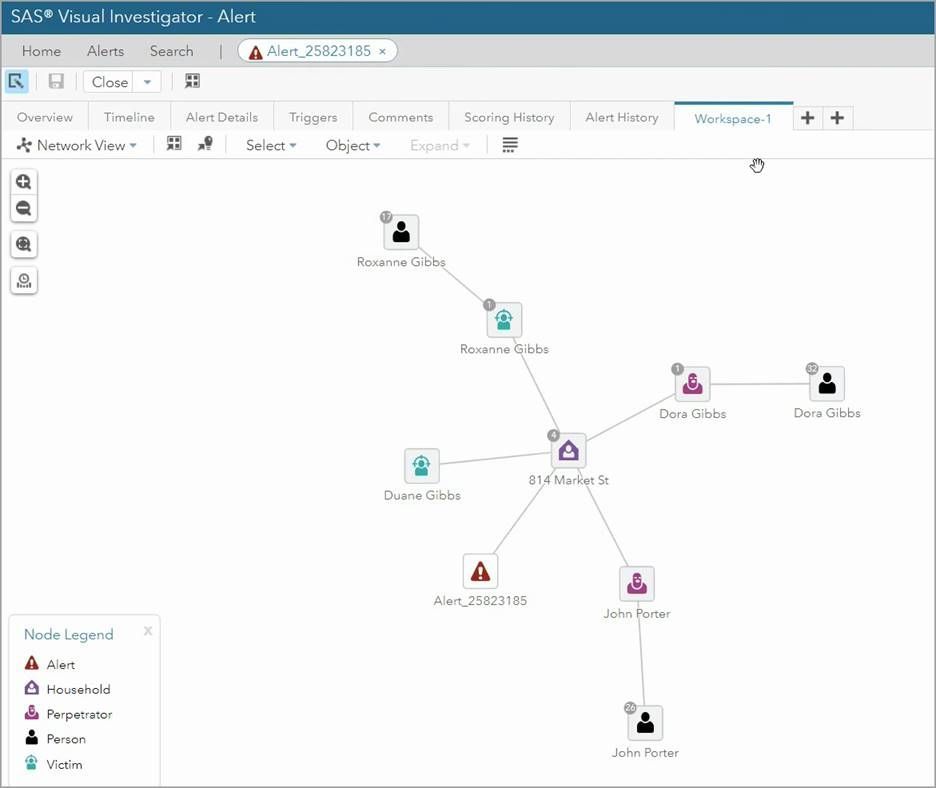
Task: Select the Dora Gibbs perpetrator node
Action: click(x=692, y=384)
